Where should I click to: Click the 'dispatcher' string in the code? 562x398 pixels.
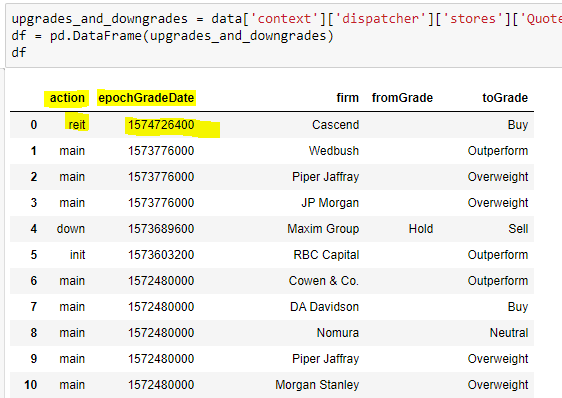[381, 19]
